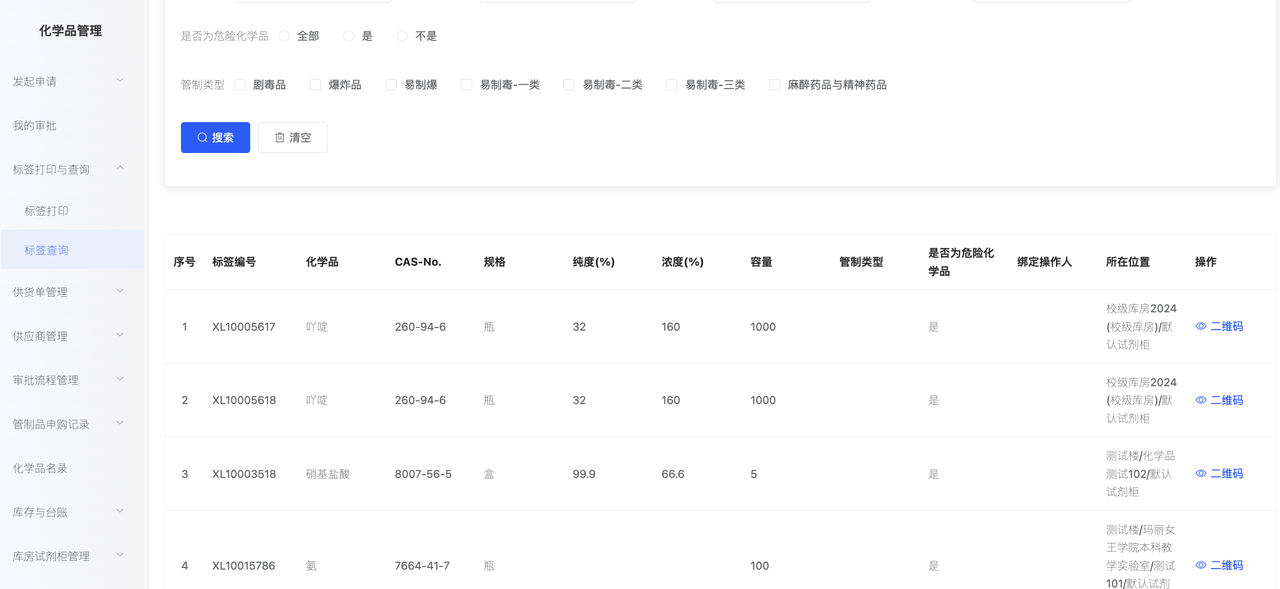
Task: Click magnifier icon in 搜索 button
Action: [x=202, y=138]
